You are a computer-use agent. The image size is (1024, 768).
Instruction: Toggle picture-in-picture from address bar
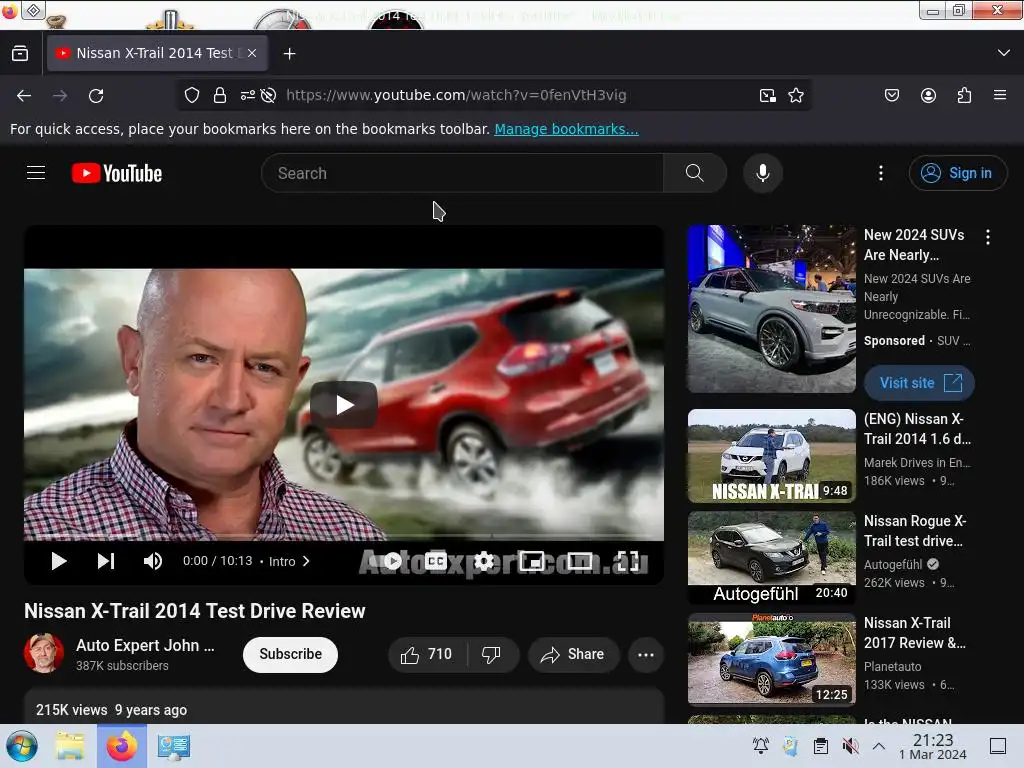pyautogui.click(x=767, y=95)
